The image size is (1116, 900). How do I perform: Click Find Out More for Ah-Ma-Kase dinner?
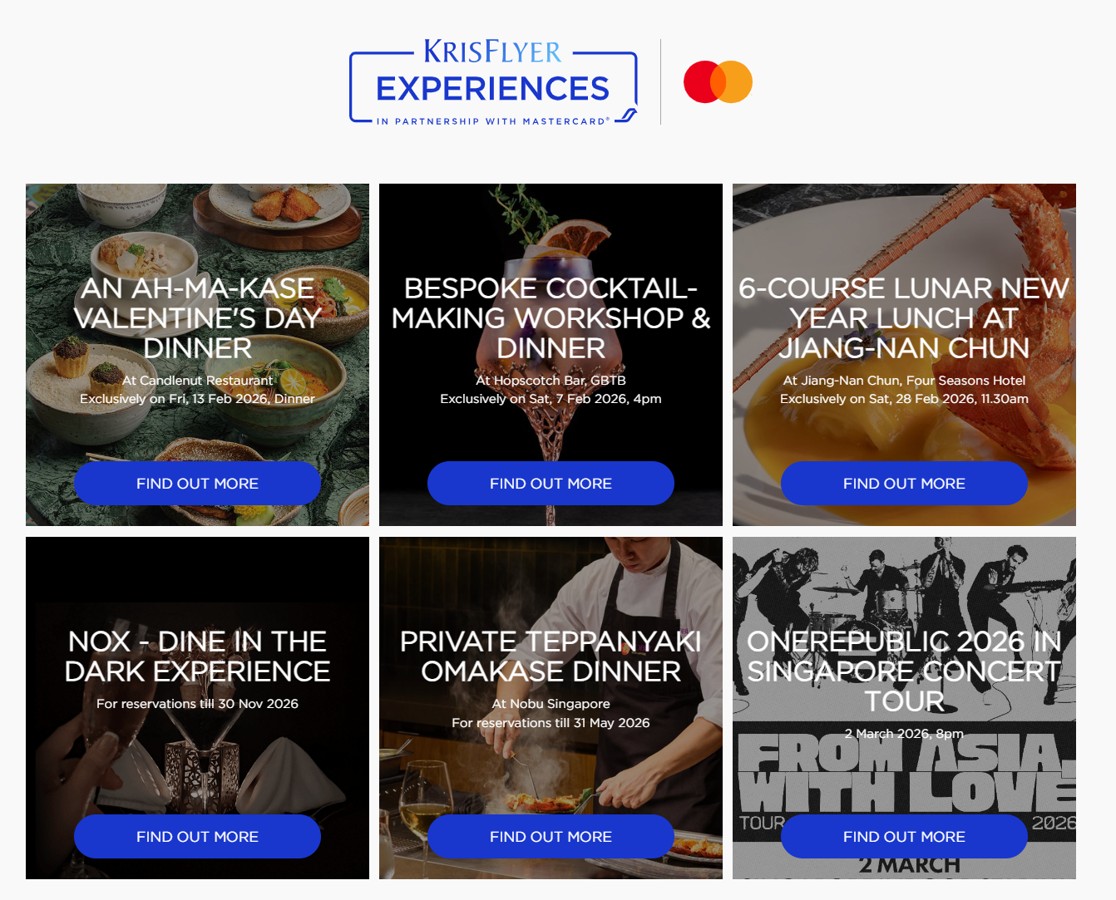coord(197,483)
